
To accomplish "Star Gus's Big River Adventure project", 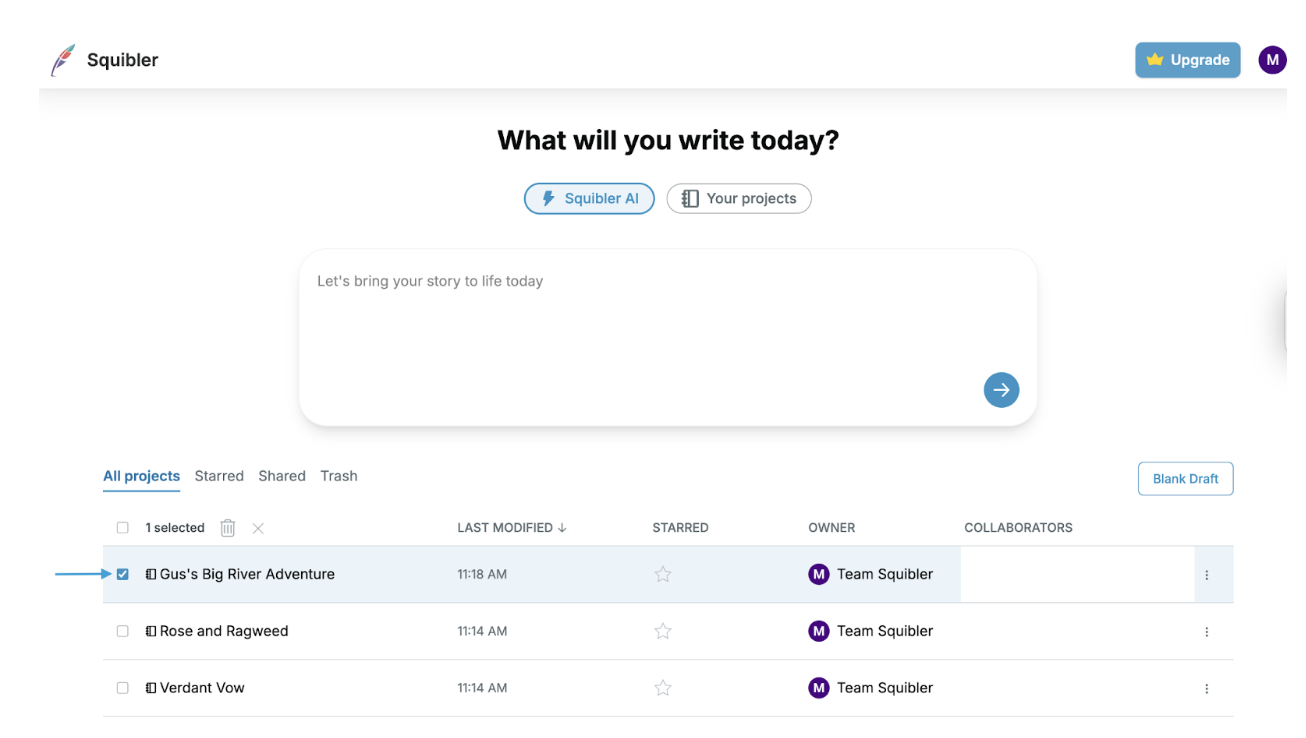I will pyautogui.click(x=663, y=574).
